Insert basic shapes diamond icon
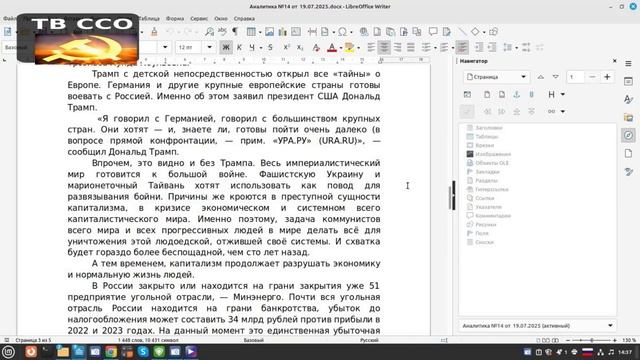Image resolution: width=640 pixels, height=360 pixels. pos(475,31)
